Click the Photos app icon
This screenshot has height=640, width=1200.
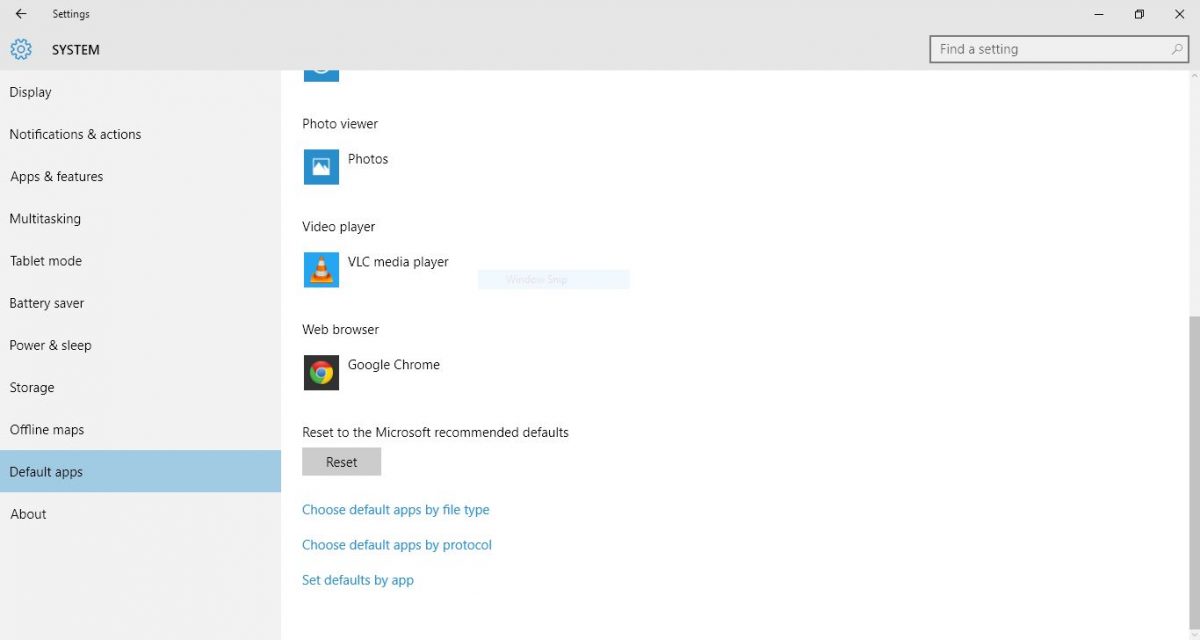321,167
